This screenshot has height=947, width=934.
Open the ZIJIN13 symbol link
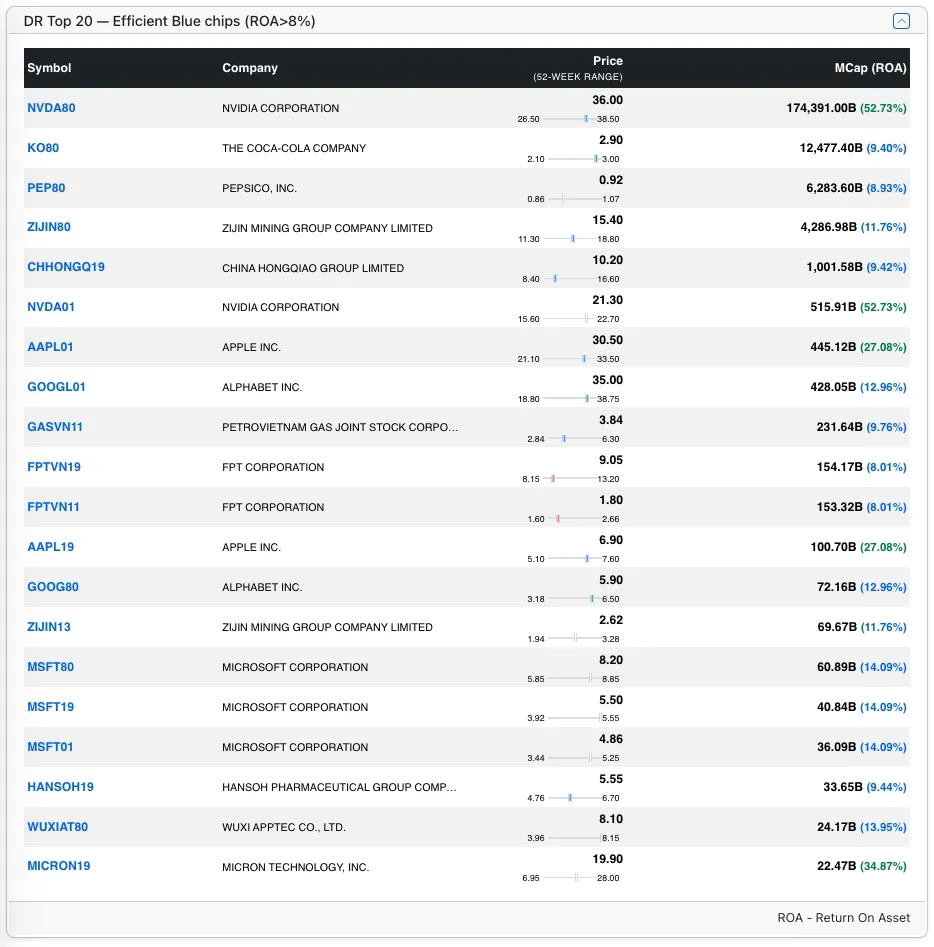[x=49, y=627]
